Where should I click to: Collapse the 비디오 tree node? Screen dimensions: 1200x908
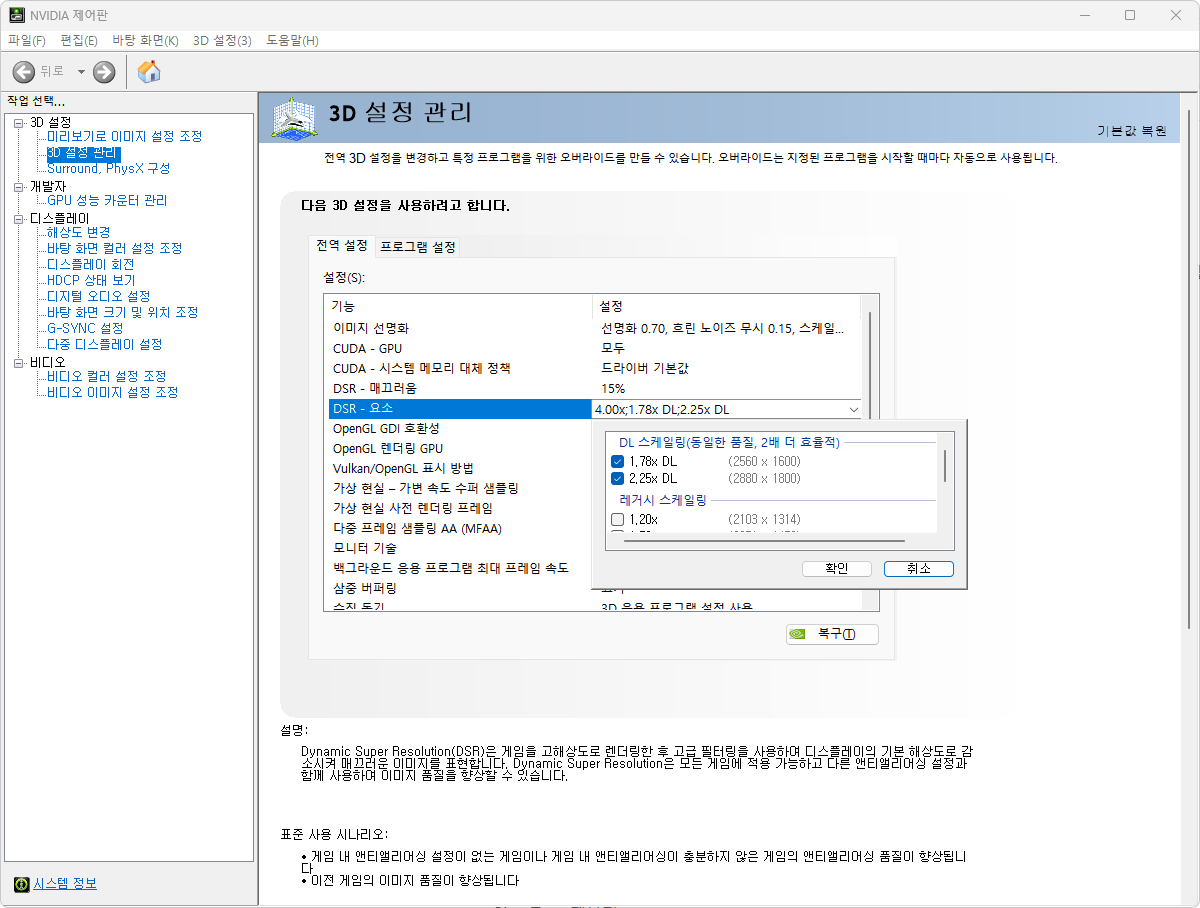pyautogui.click(x=19, y=362)
